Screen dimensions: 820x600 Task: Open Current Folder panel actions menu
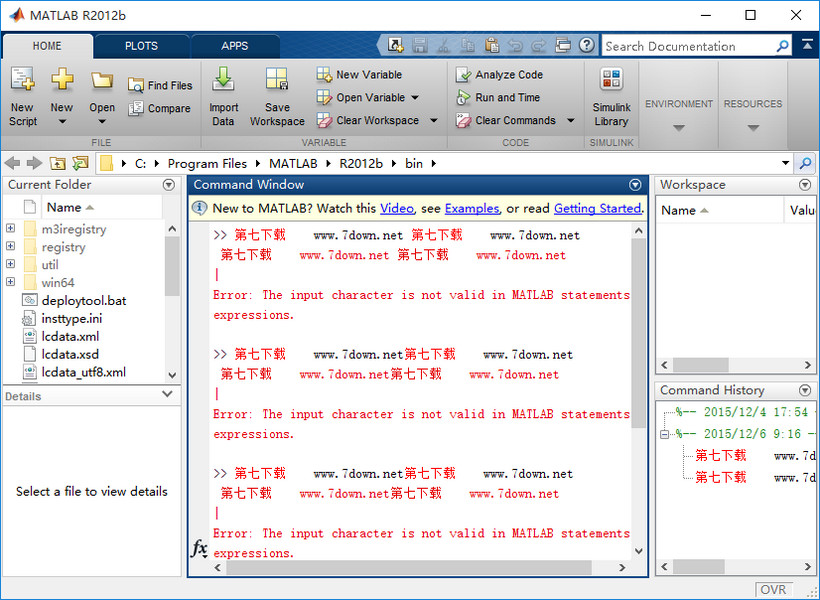pyautogui.click(x=168, y=185)
